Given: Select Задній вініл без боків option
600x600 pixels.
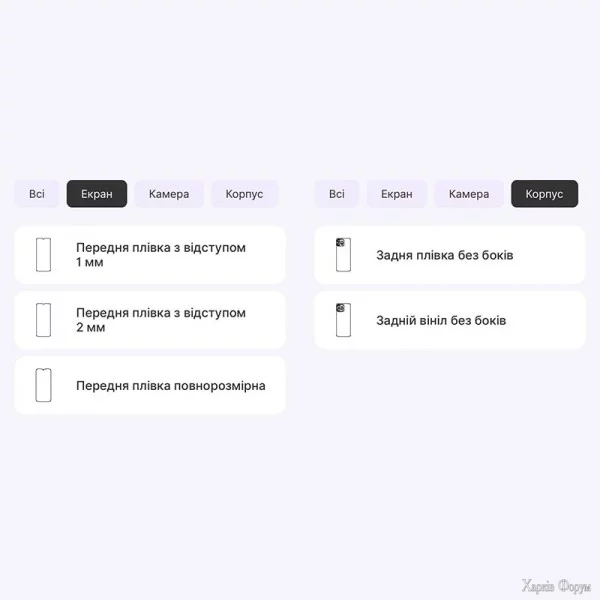Looking at the screenshot, I should click(x=441, y=320).
